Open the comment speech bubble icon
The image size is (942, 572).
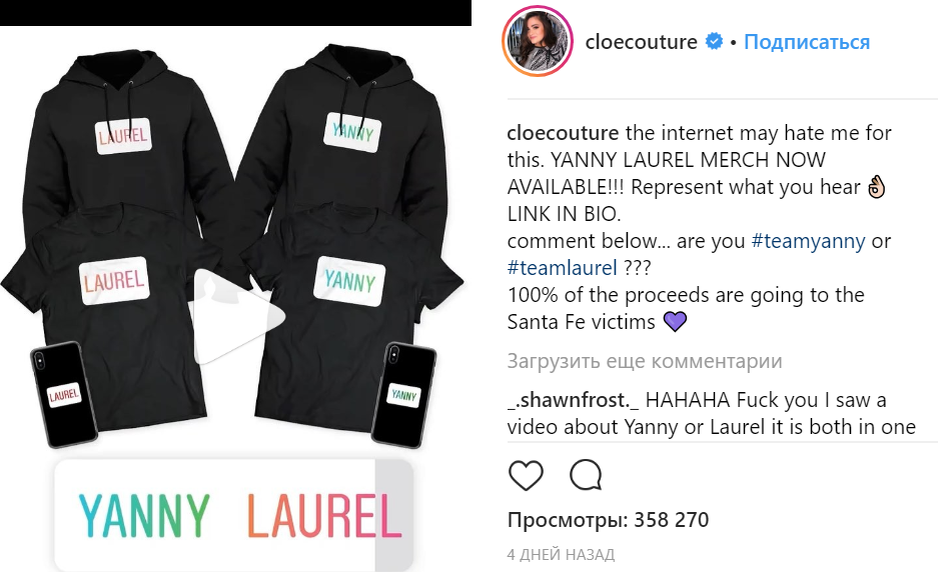[x=586, y=475]
